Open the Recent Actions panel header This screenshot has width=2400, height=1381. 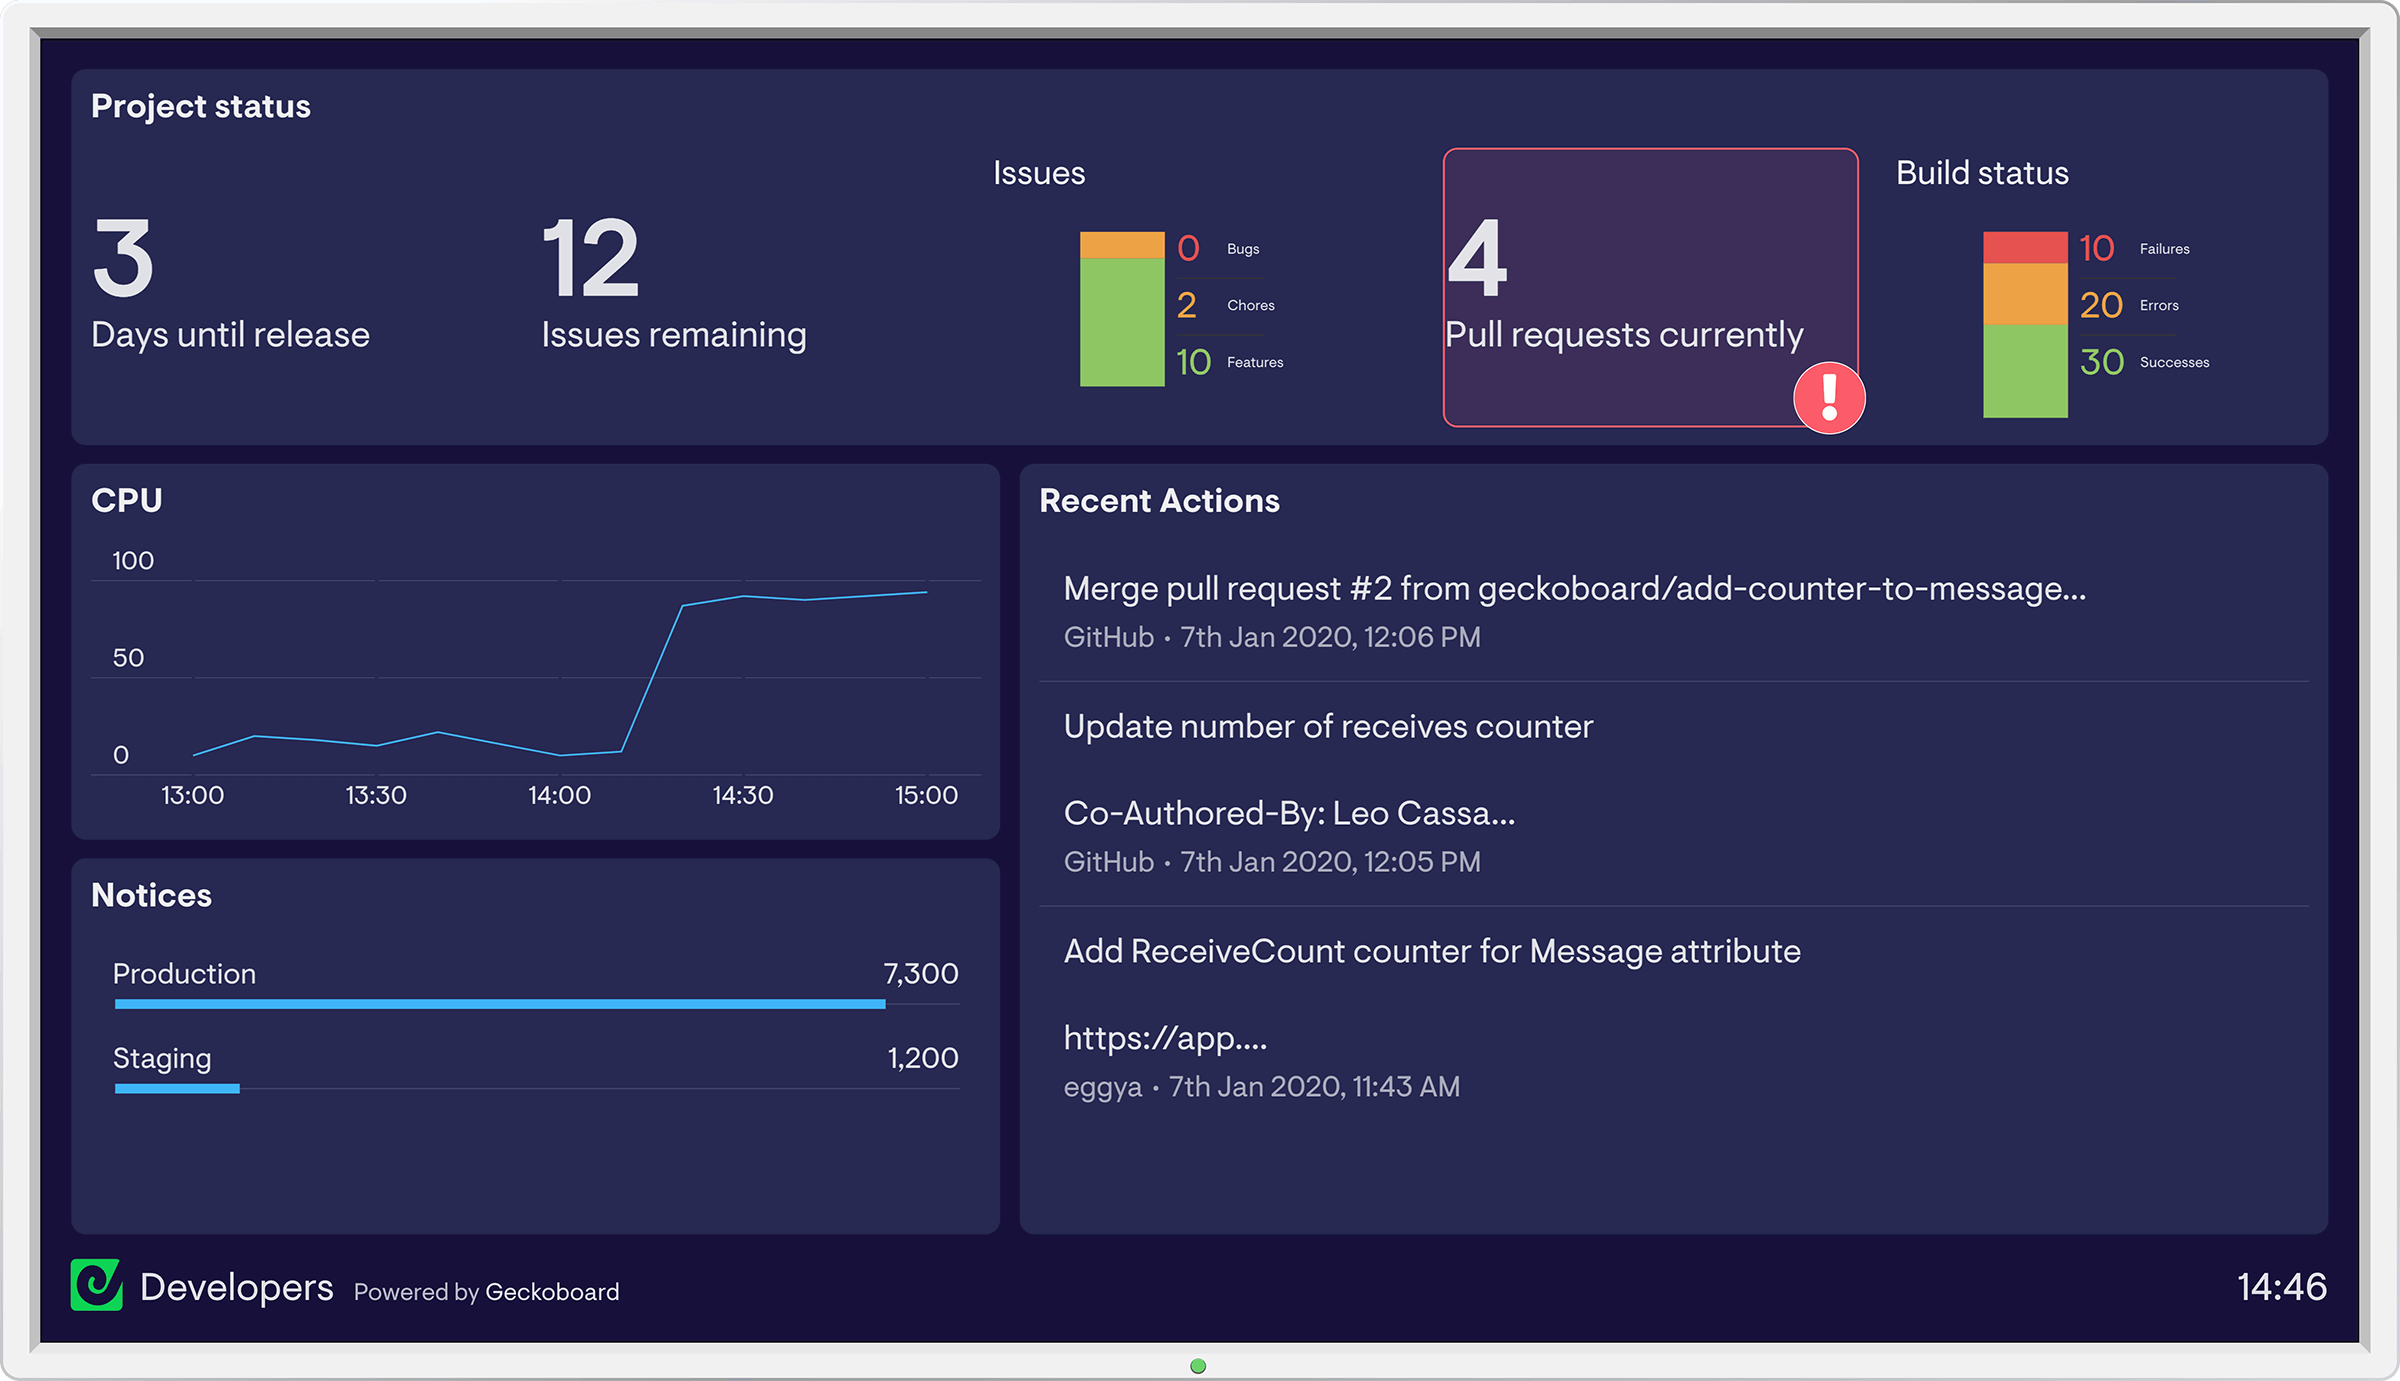1160,500
